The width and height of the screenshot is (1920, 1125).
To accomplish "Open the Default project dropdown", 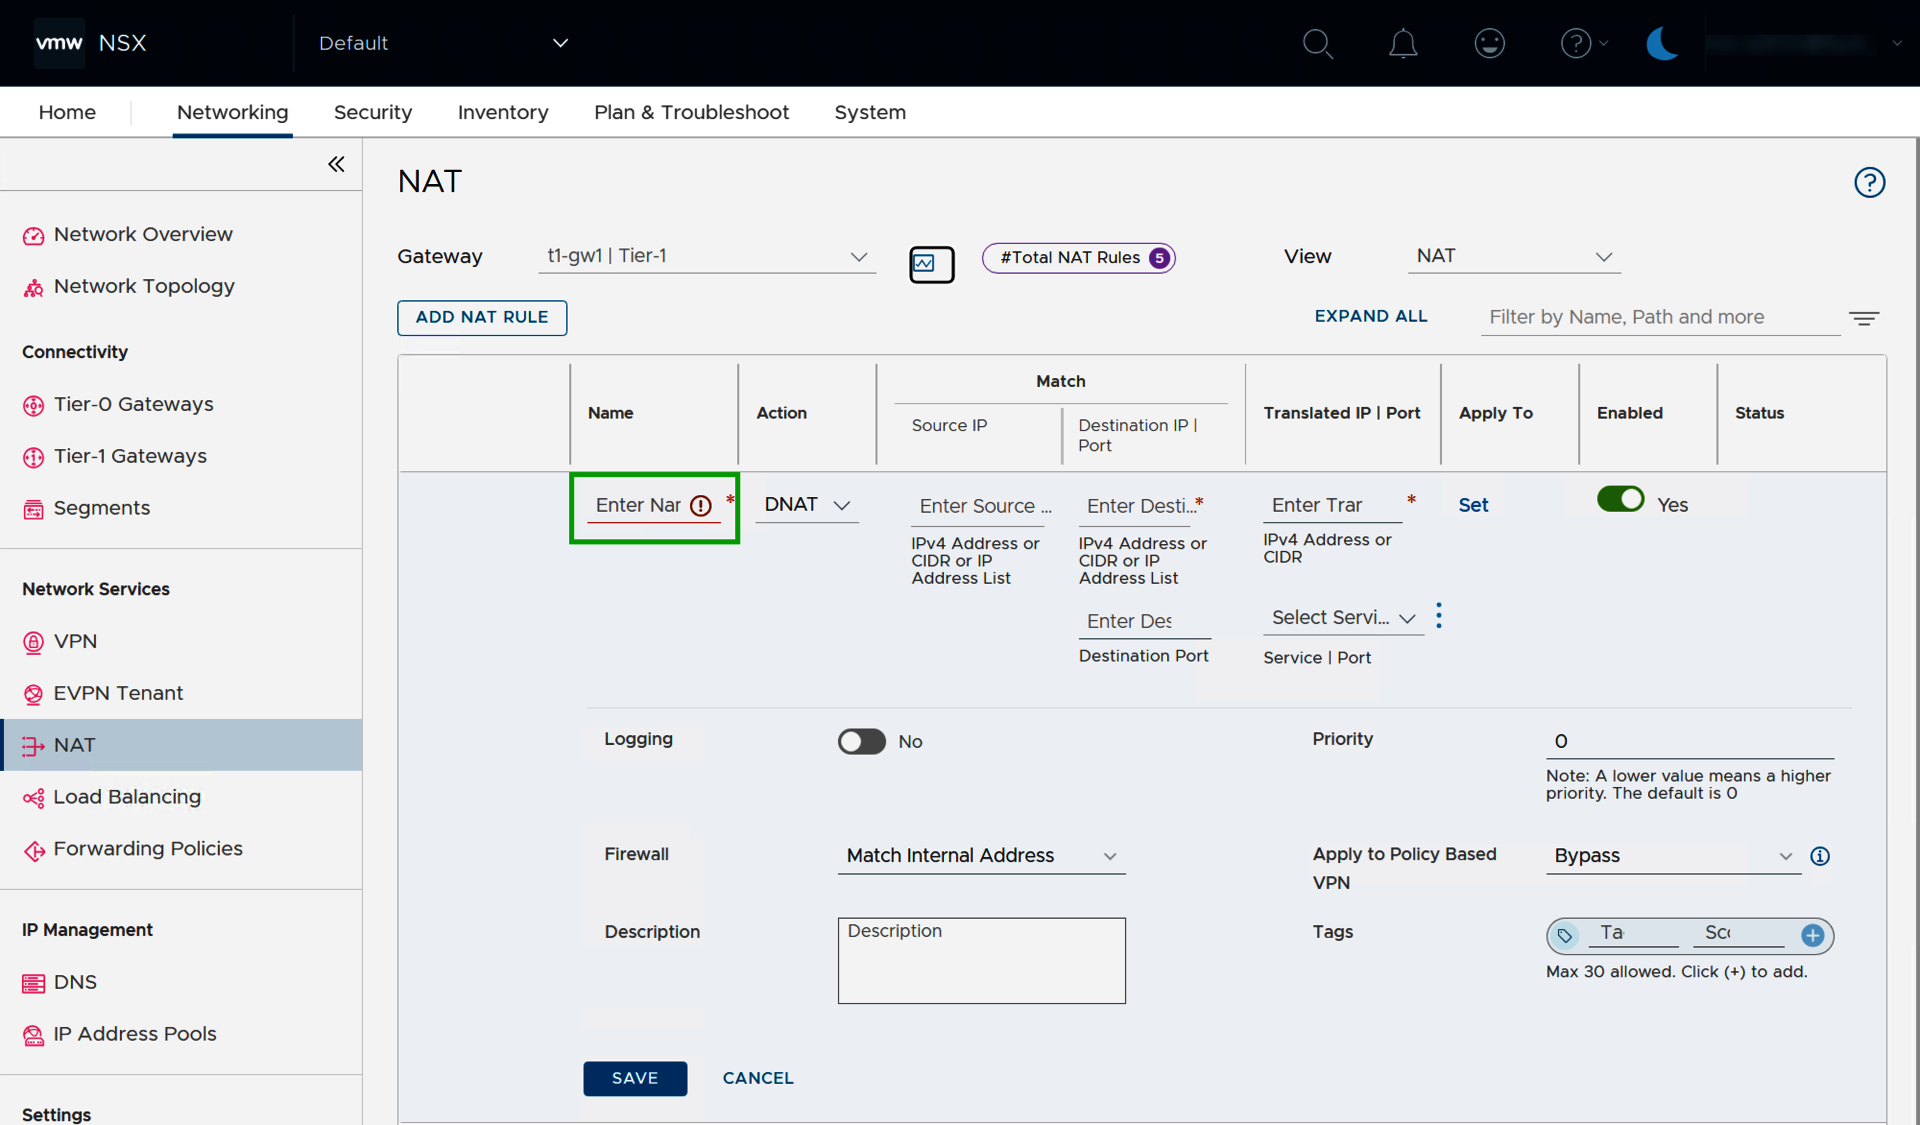I will [x=442, y=43].
